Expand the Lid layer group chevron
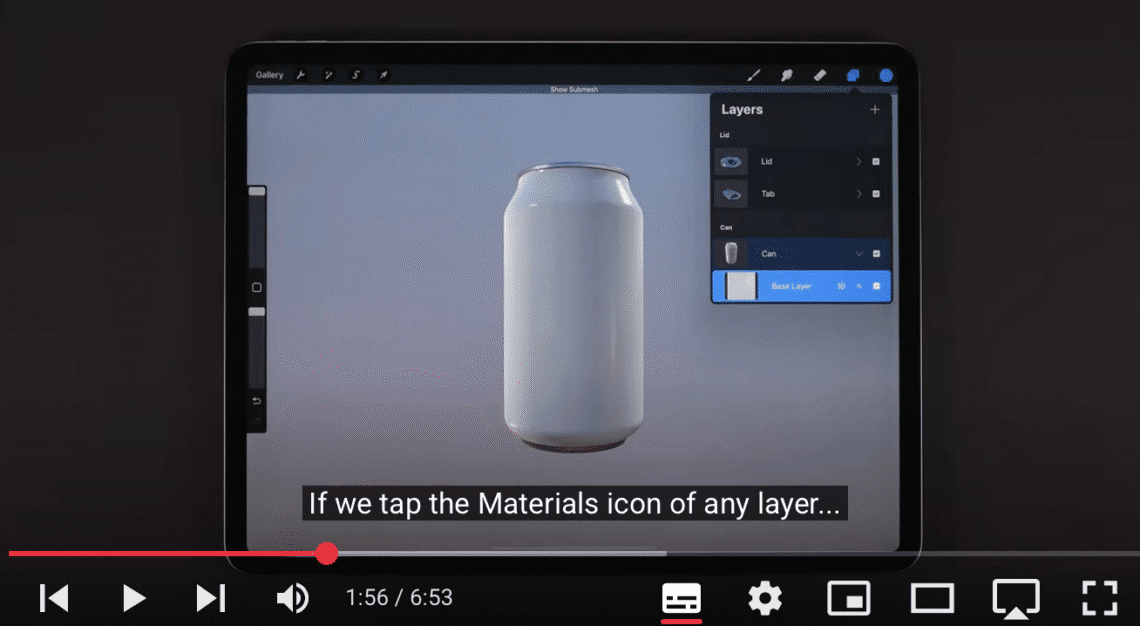 pos(859,161)
